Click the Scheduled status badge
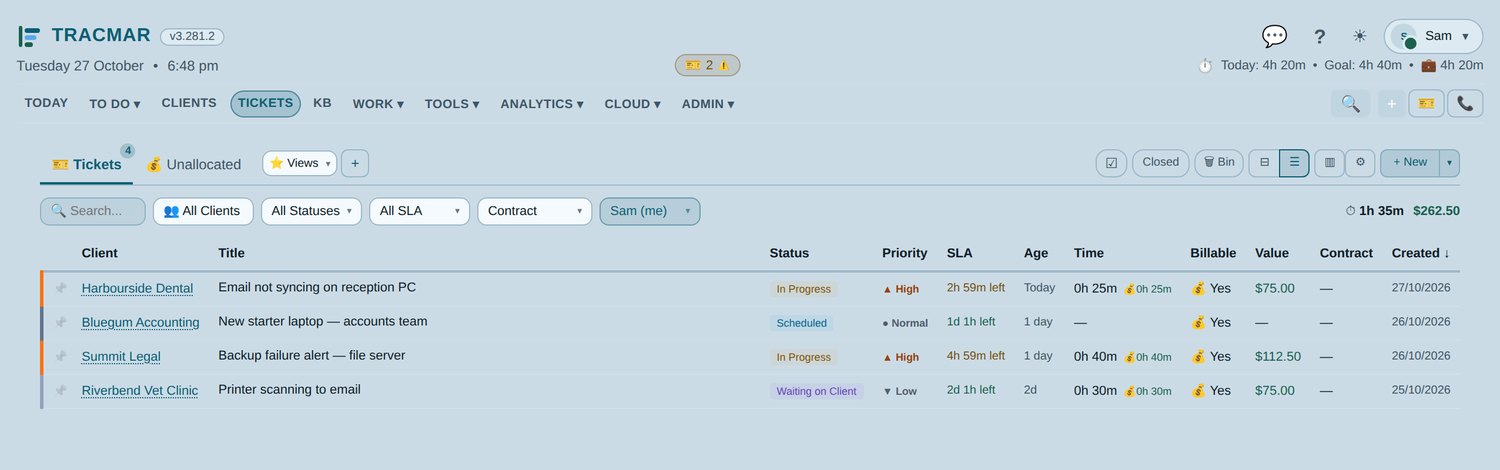 (801, 323)
